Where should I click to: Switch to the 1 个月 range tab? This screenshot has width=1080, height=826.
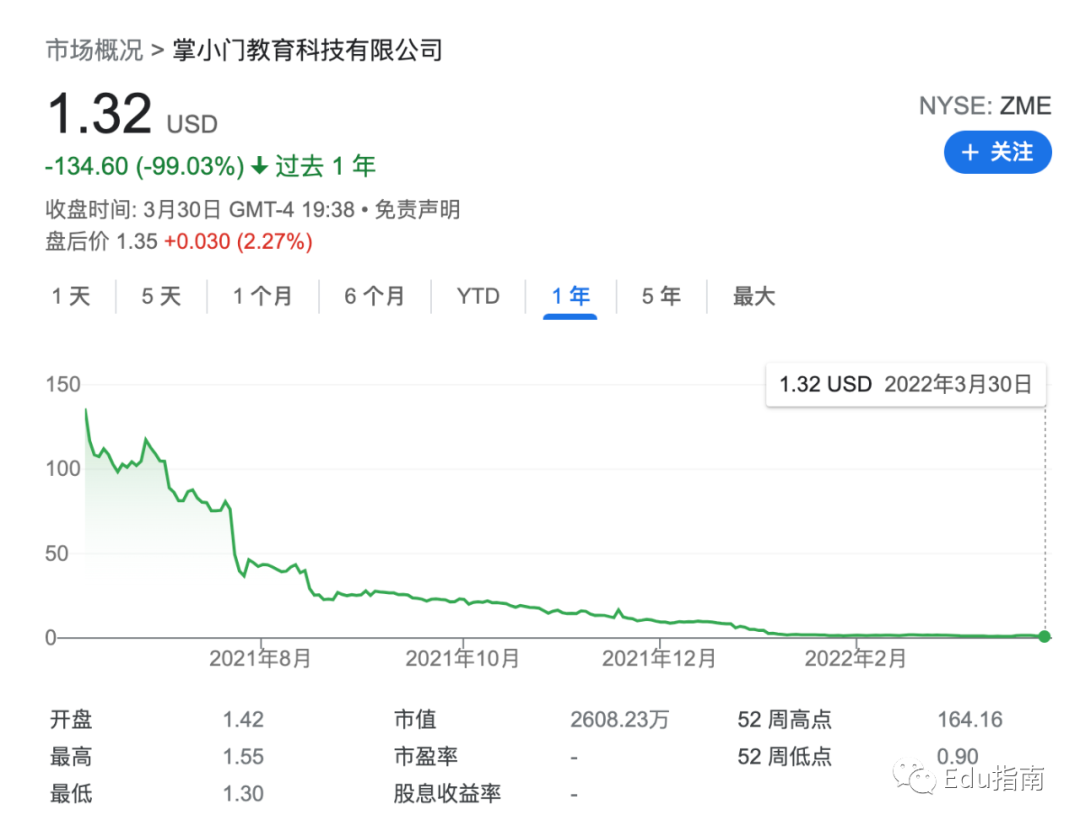[262, 296]
